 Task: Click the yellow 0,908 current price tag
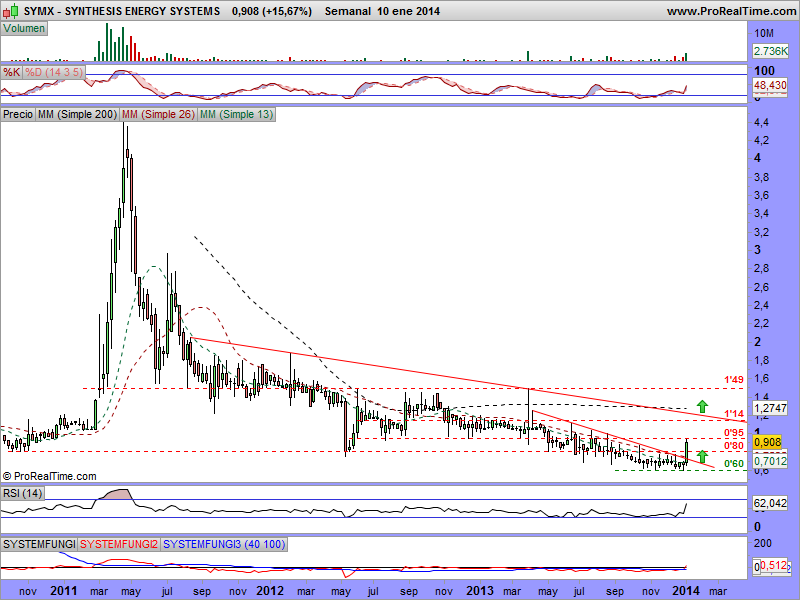(x=767, y=442)
